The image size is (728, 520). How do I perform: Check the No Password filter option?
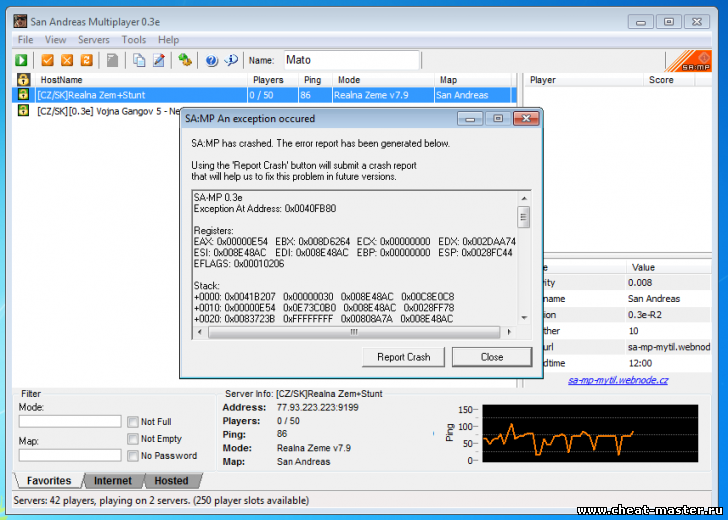click(x=133, y=456)
